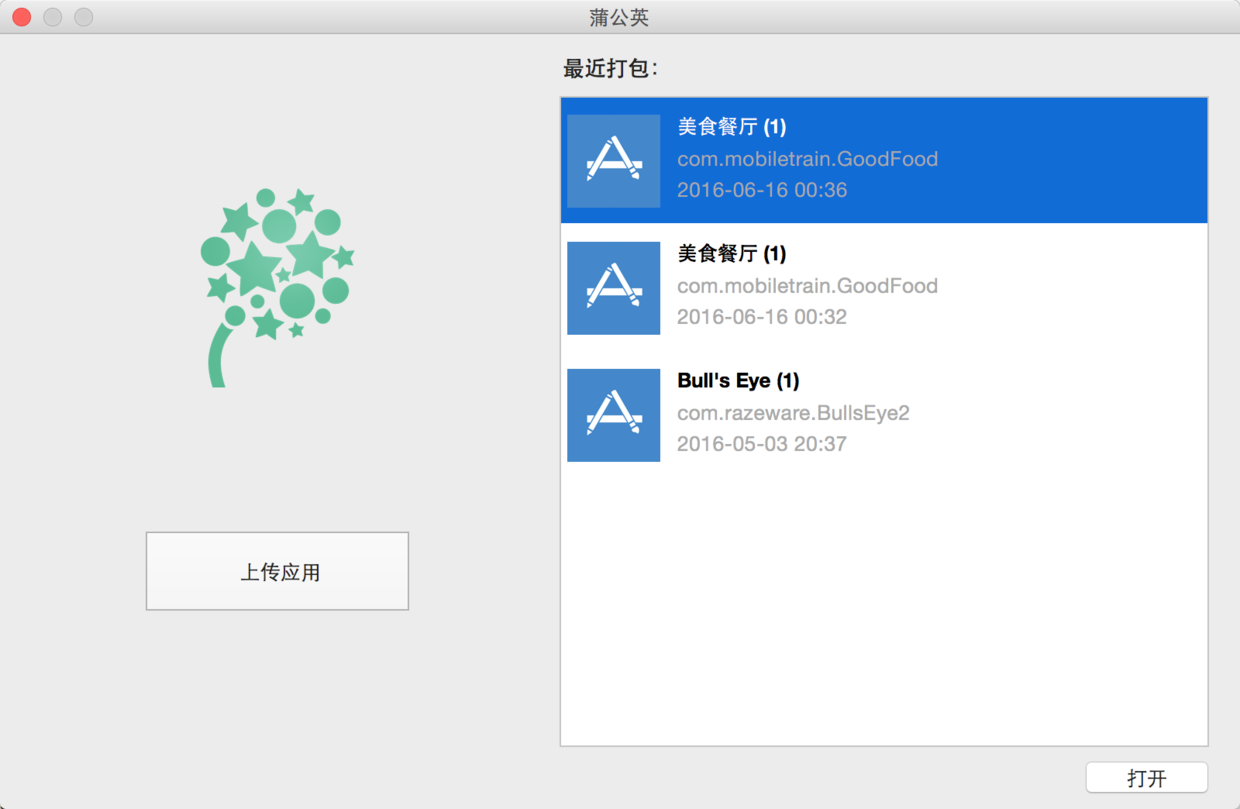The width and height of the screenshot is (1240, 809).
Task: Click the Bull's Eye (1) title text
Action: 738,381
